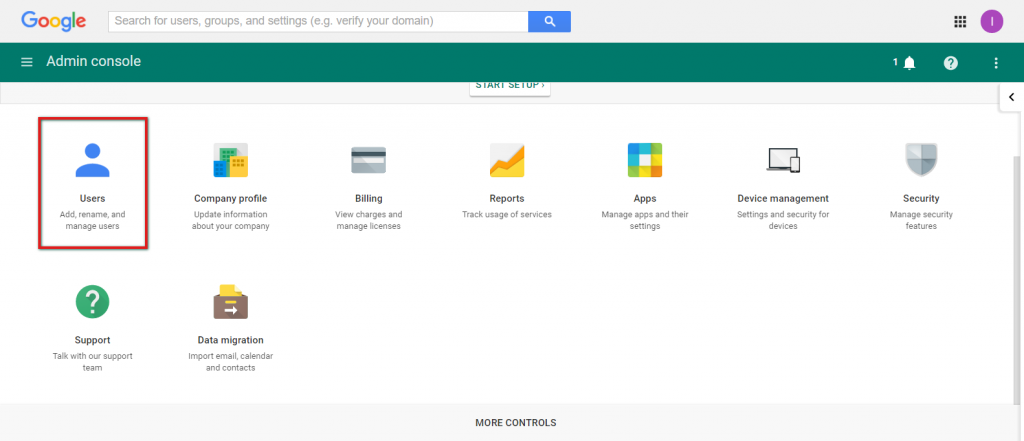
Task: Click the Google logo
Action: coord(54,21)
